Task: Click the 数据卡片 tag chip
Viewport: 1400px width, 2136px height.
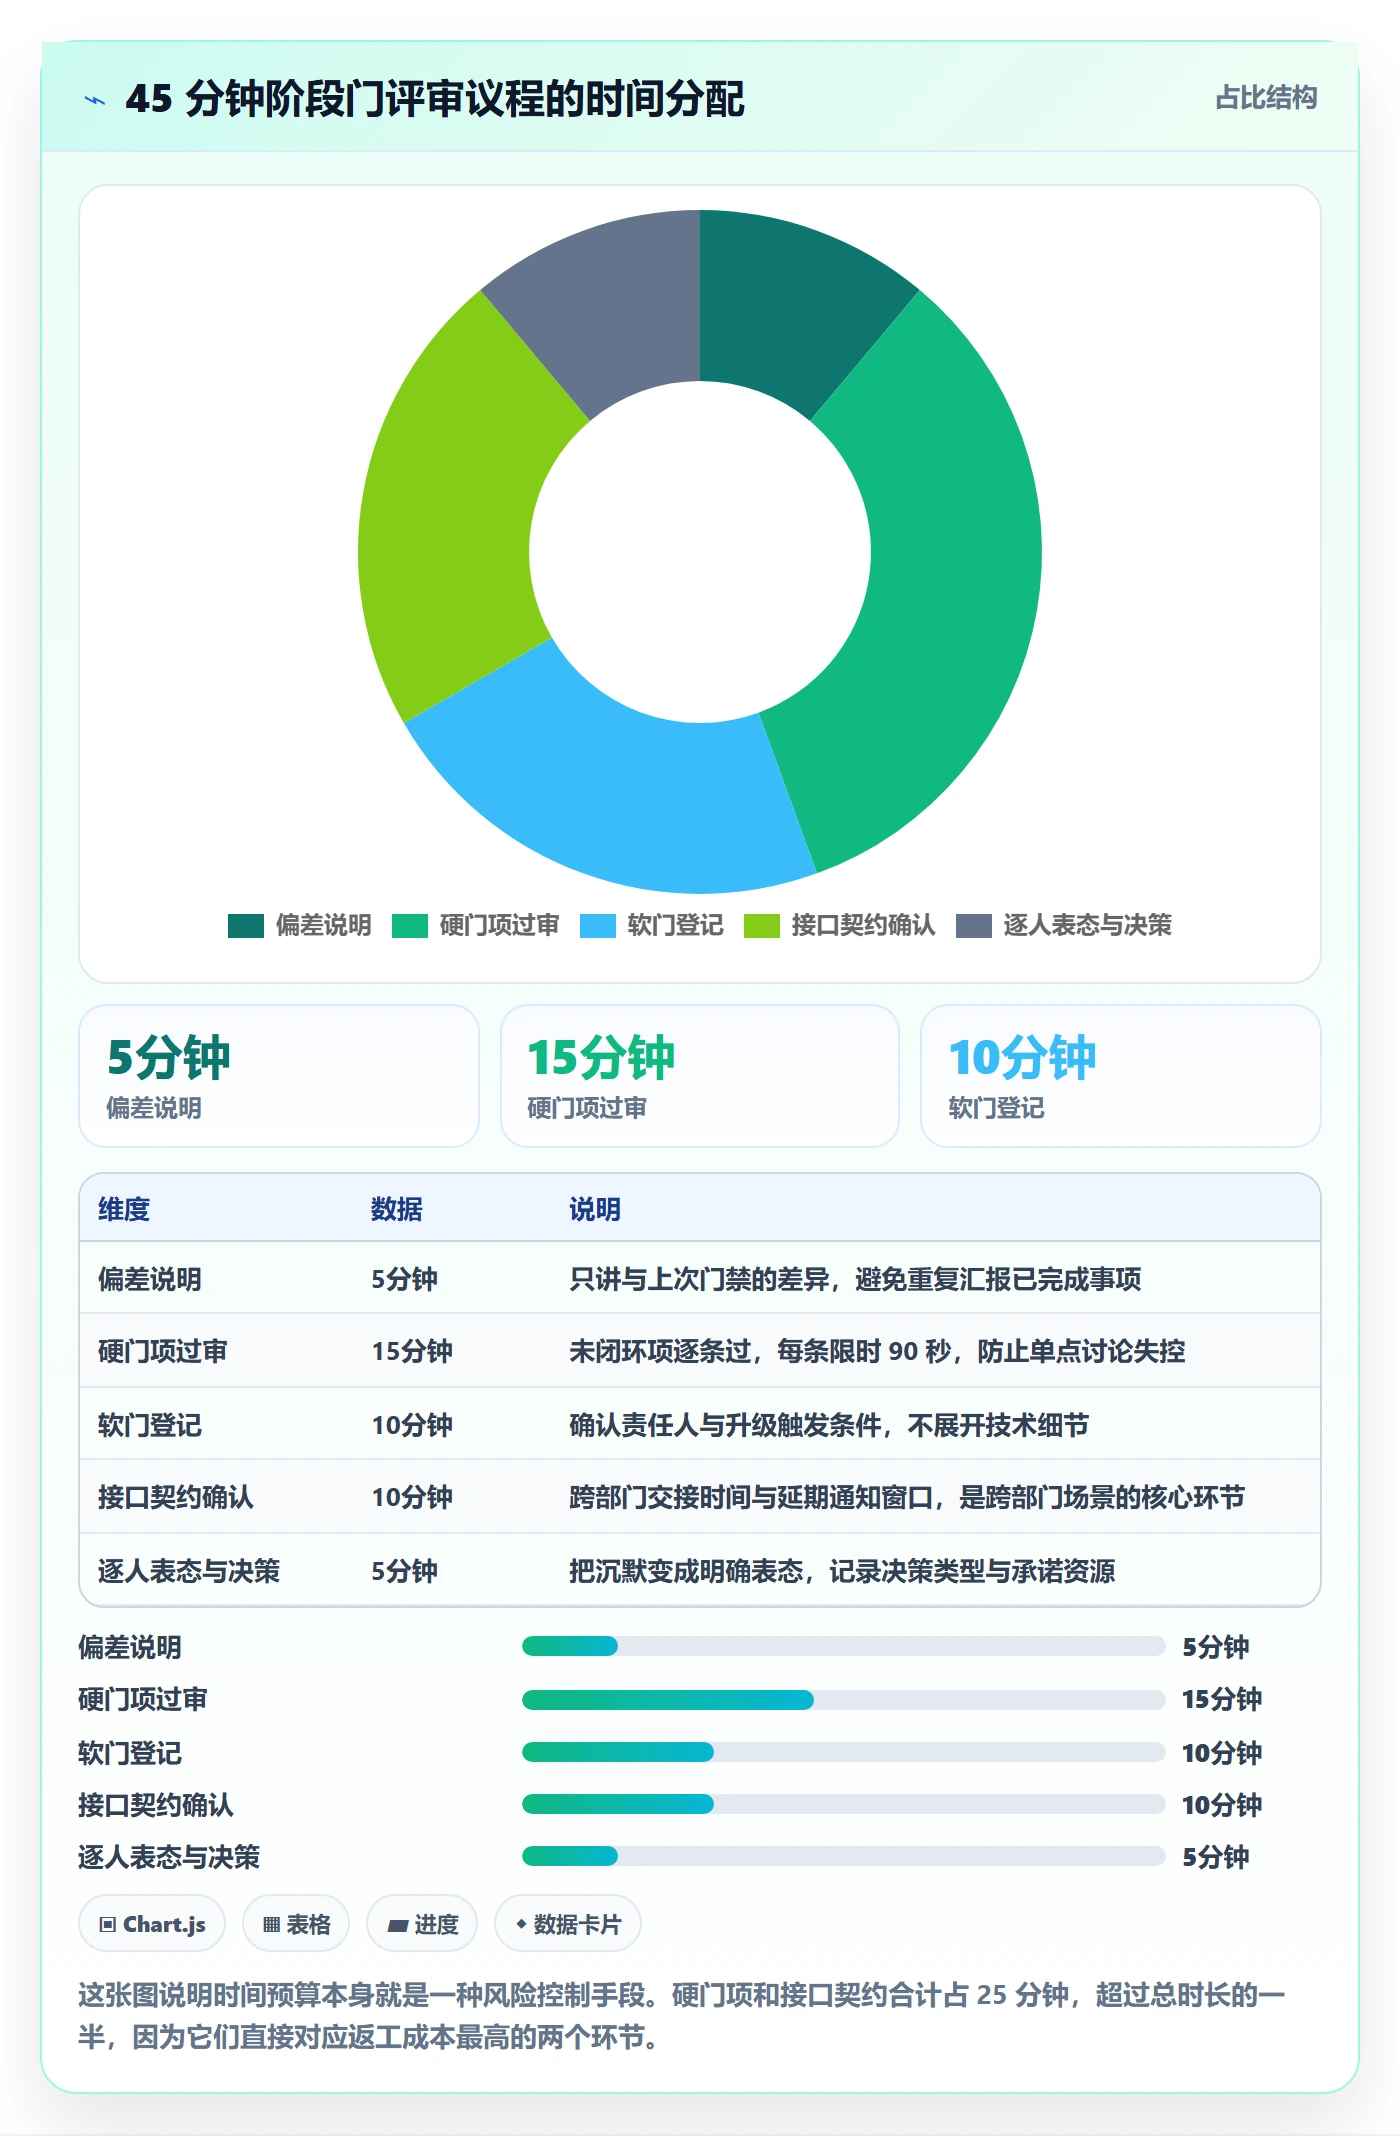Action: click(568, 1924)
